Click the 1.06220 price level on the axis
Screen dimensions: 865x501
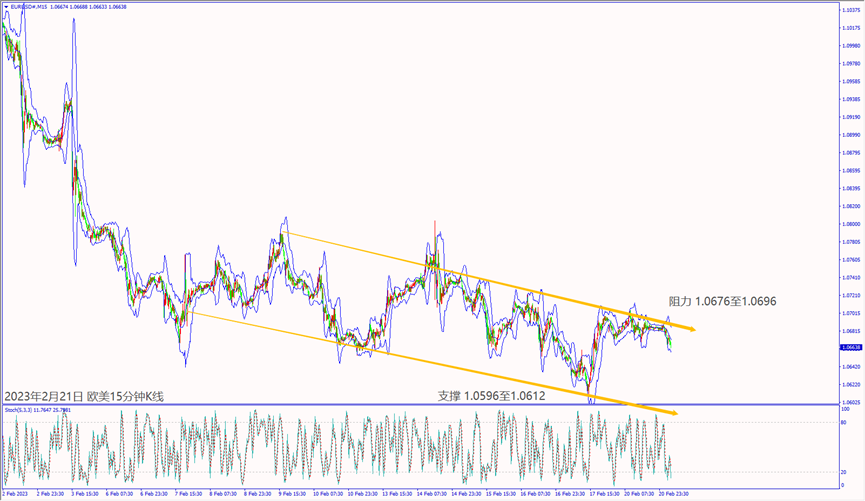click(850, 384)
